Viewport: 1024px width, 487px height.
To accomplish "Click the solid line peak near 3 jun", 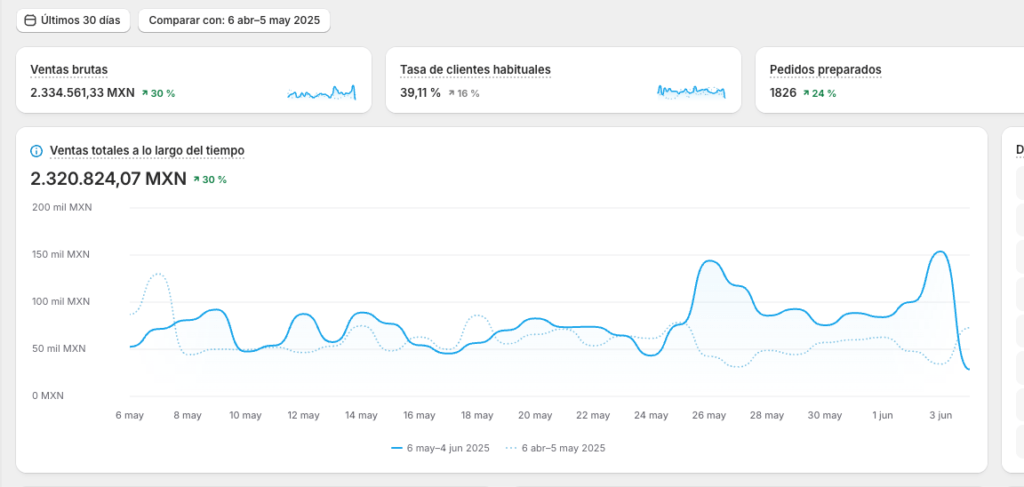I will tap(940, 252).
